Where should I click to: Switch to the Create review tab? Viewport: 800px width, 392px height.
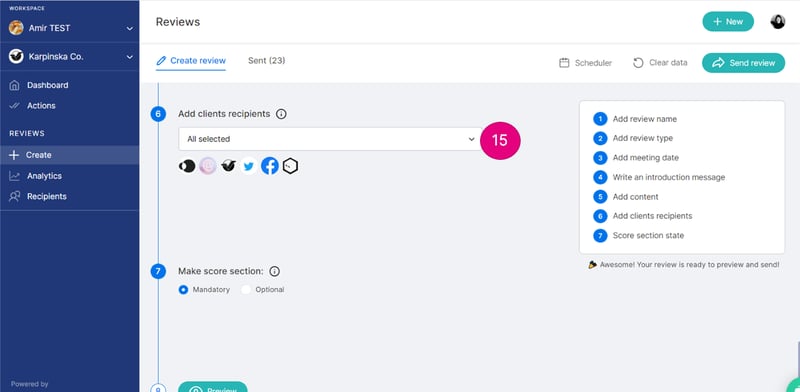point(191,61)
